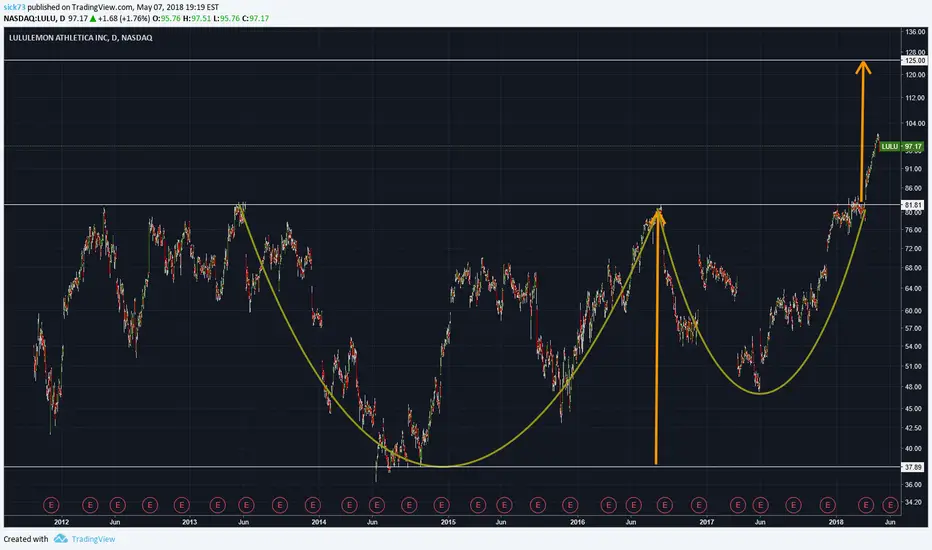
Task: Click the green LULU 97.17 price tag
Action: (x=901, y=146)
